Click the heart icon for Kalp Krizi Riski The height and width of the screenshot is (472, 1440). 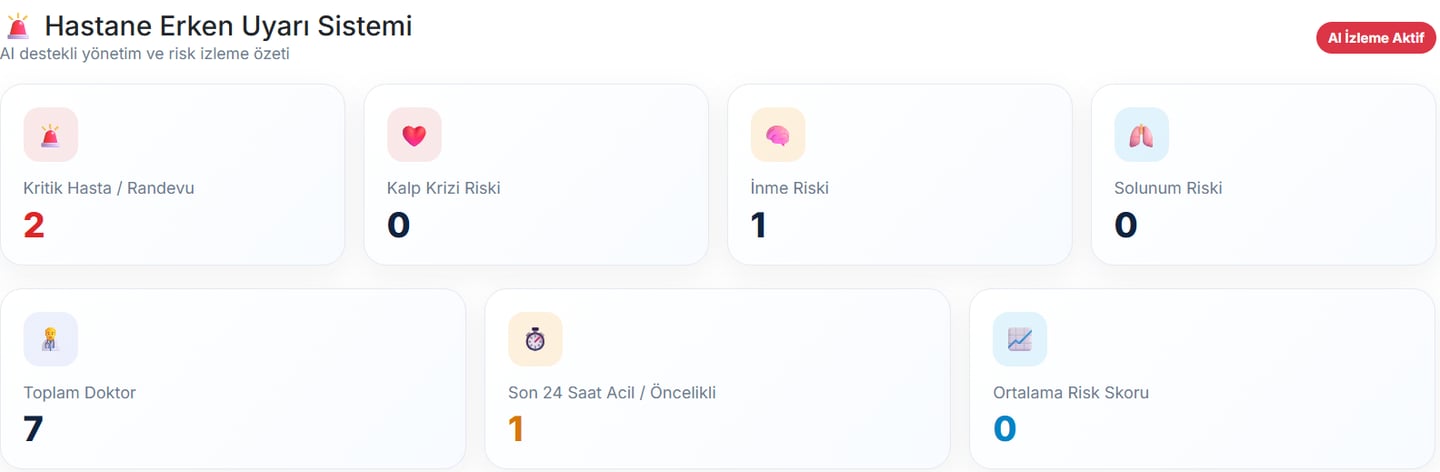(414, 135)
